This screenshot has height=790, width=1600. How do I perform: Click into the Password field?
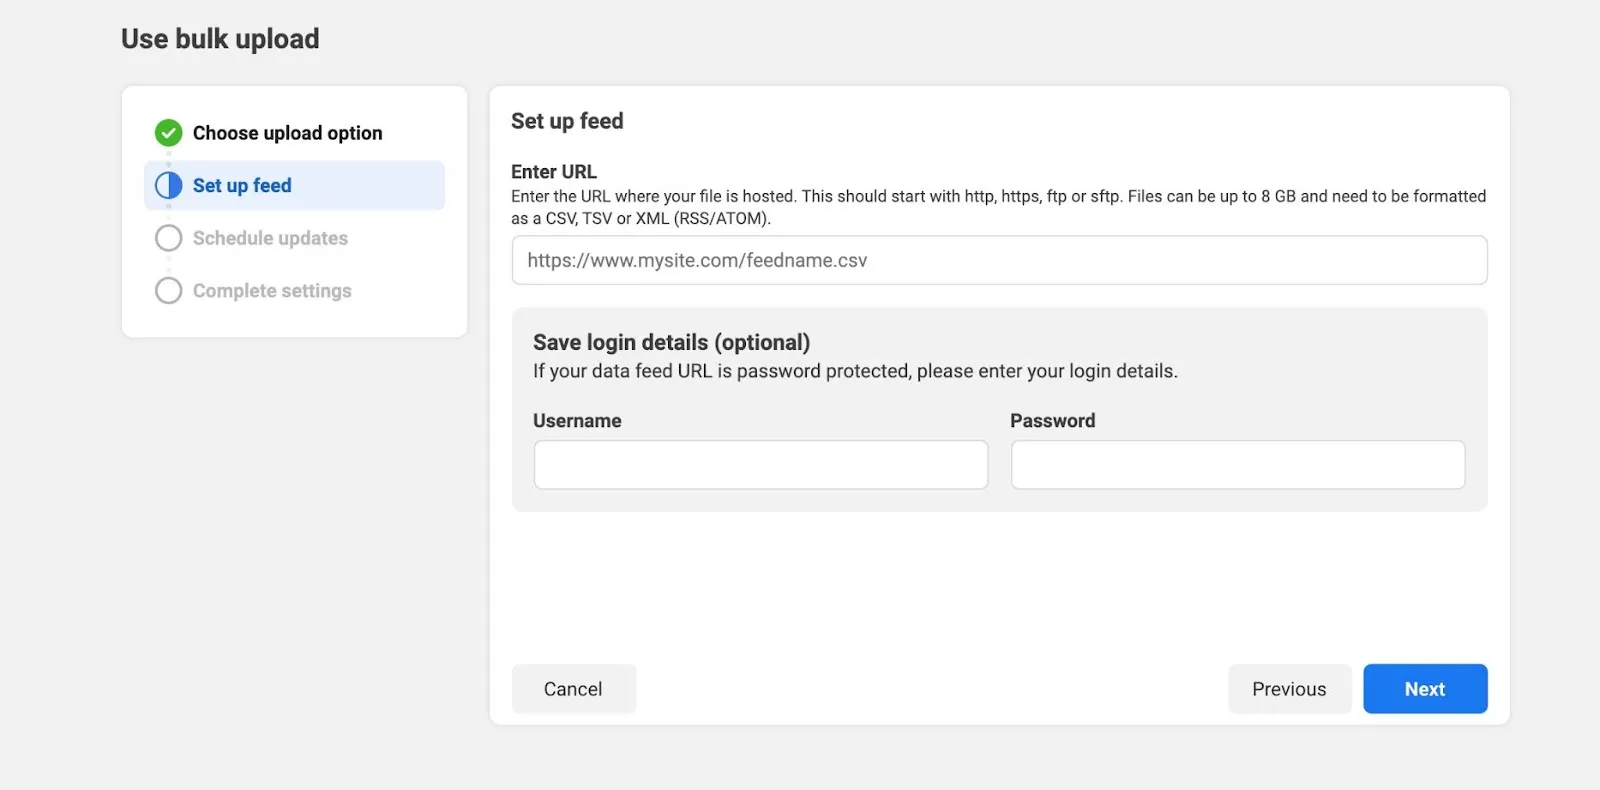point(1238,465)
